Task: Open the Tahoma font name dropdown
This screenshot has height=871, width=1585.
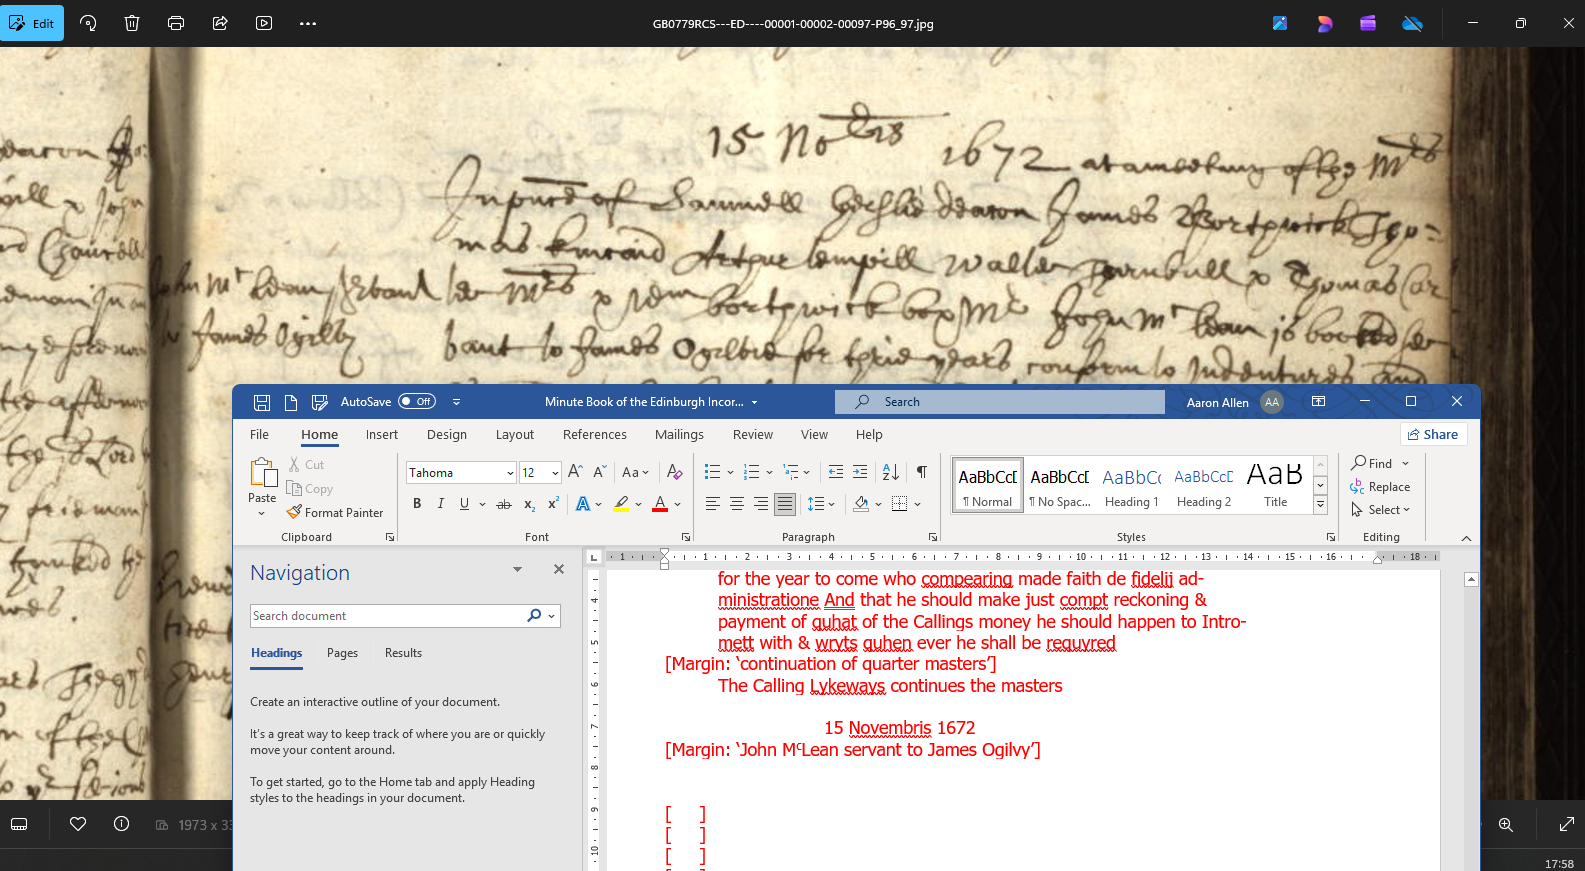Action: pos(510,473)
